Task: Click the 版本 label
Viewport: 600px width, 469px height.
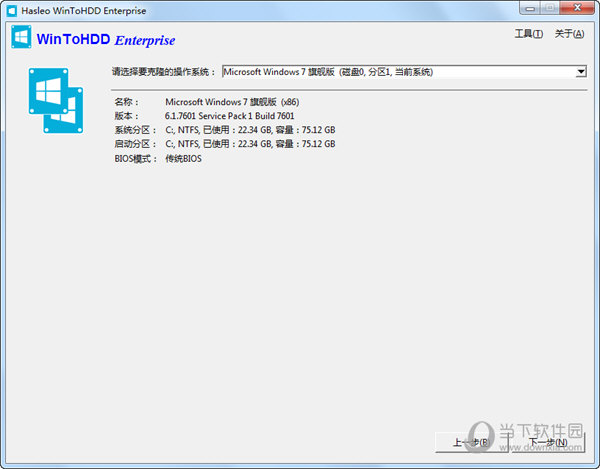Action: pos(127,116)
